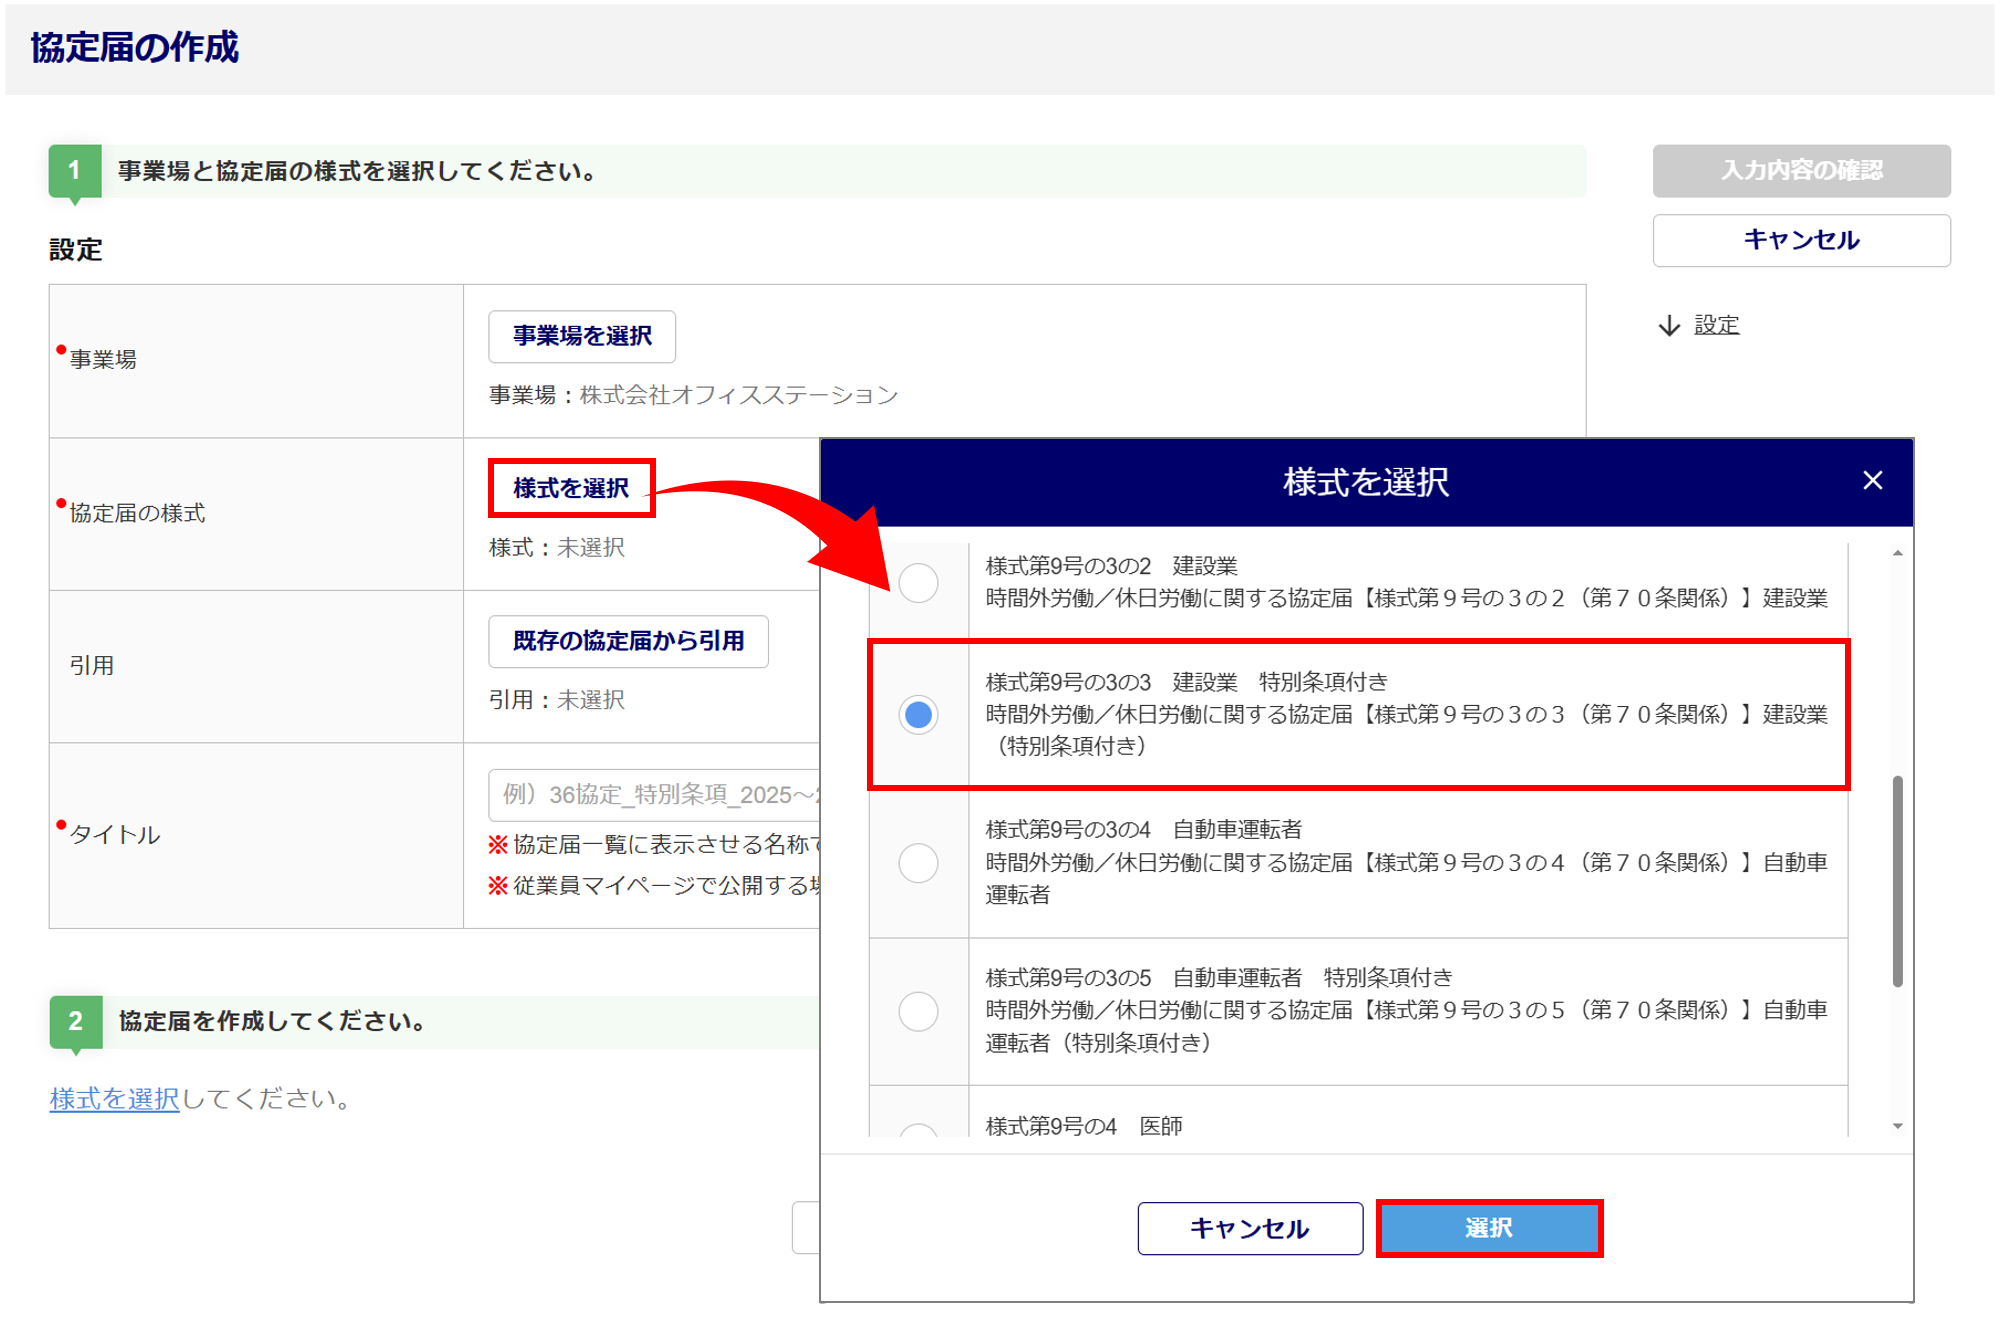The width and height of the screenshot is (2000, 1336).
Task: Click the 設定 anchor link on right
Action: (1716, 326)
